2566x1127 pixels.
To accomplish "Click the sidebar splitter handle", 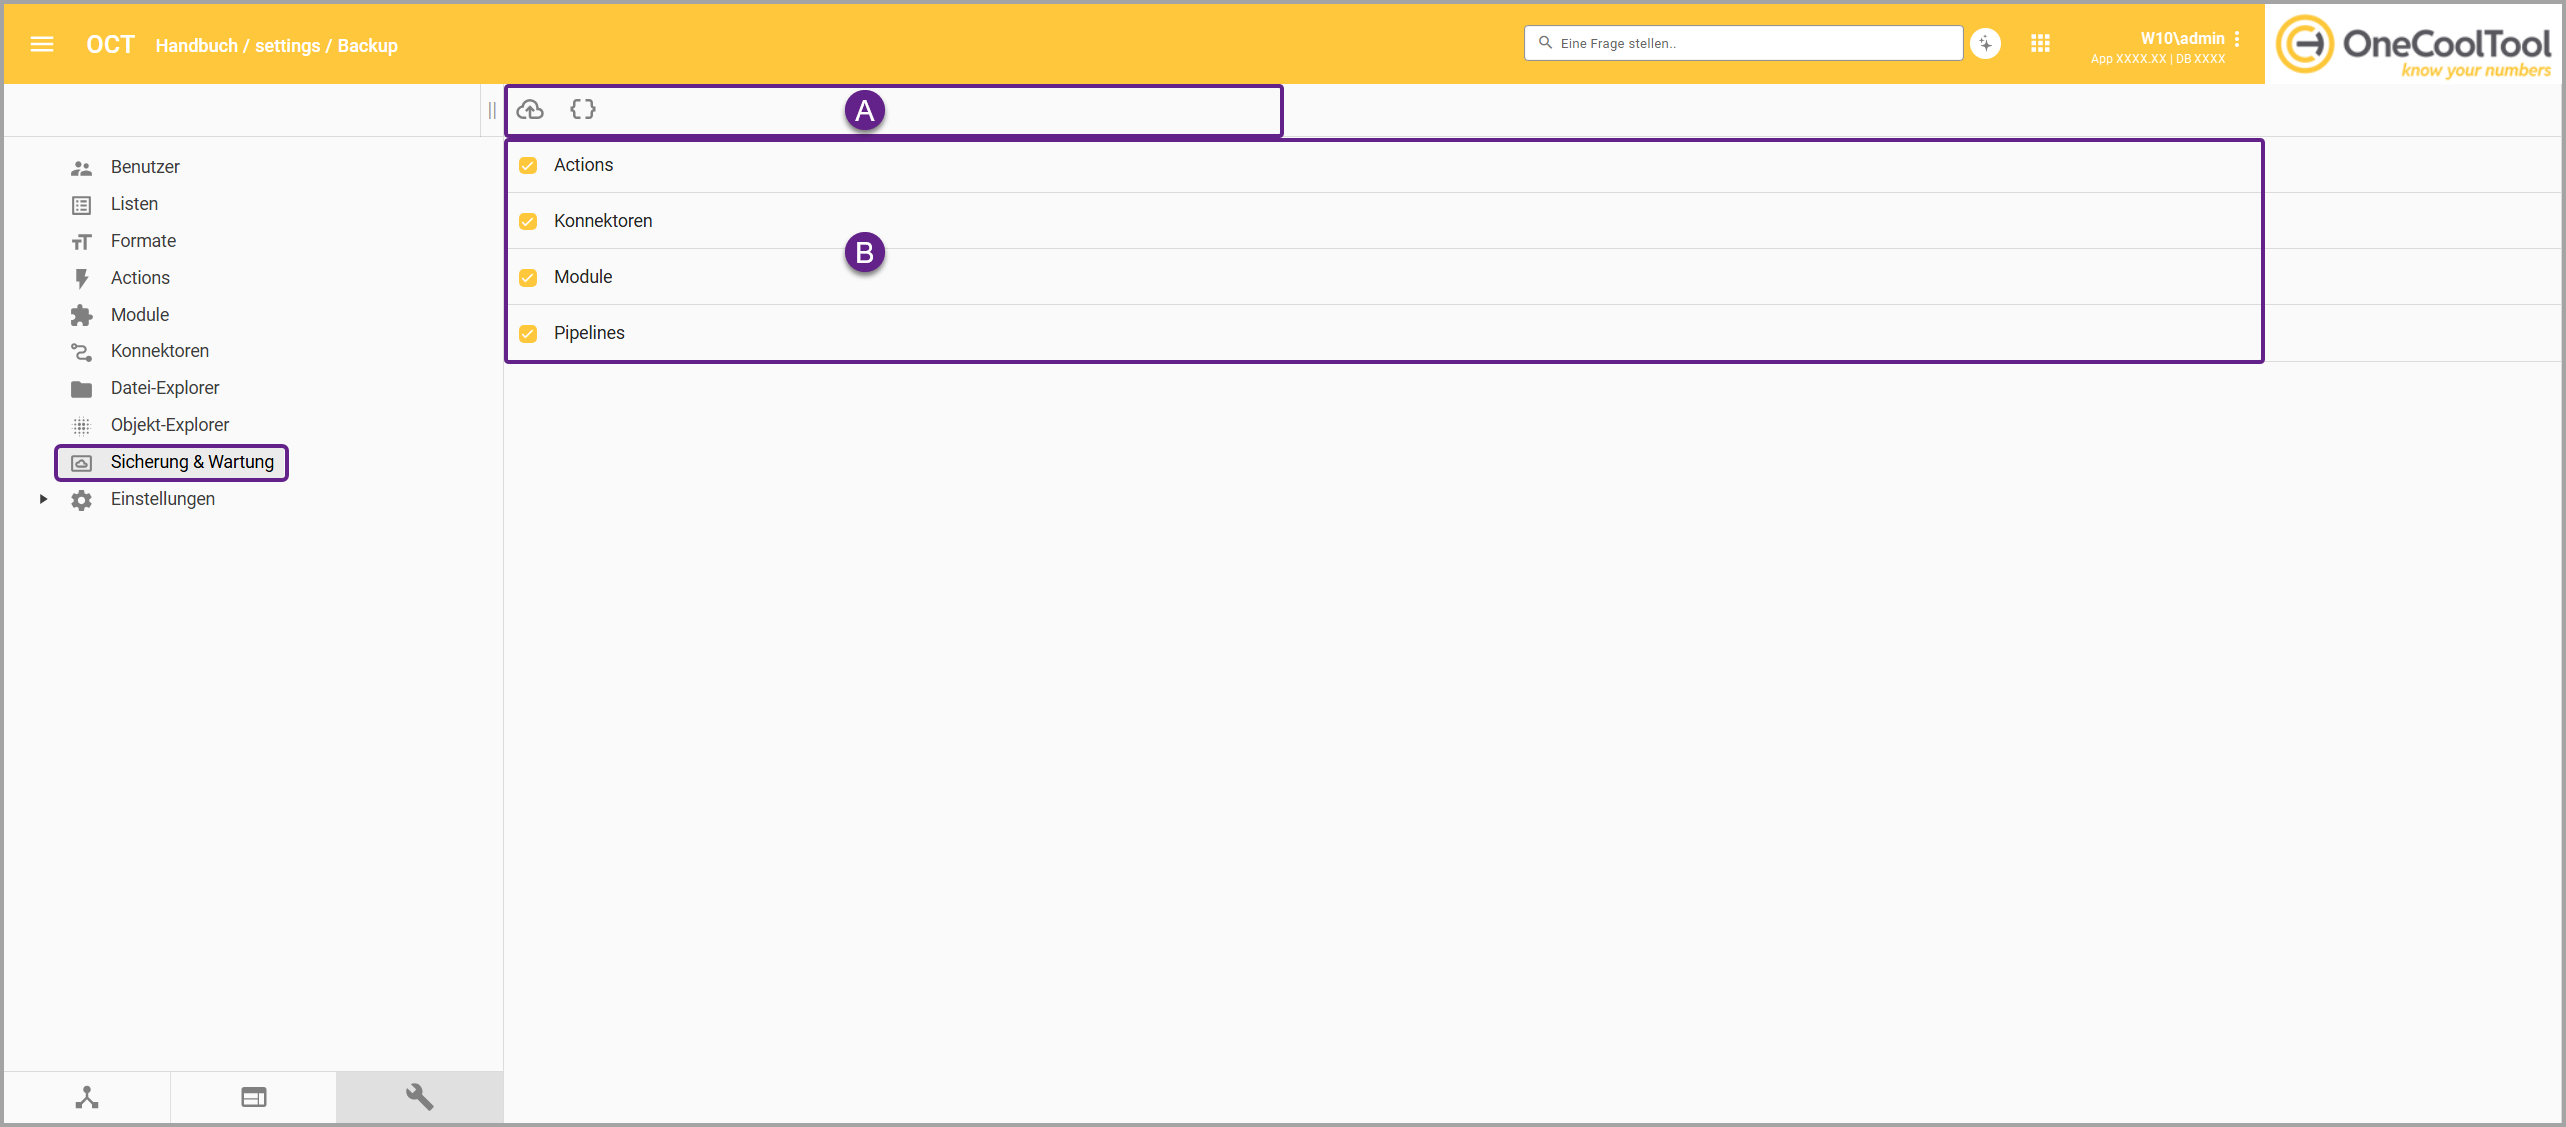I will [x=492, y=111].
